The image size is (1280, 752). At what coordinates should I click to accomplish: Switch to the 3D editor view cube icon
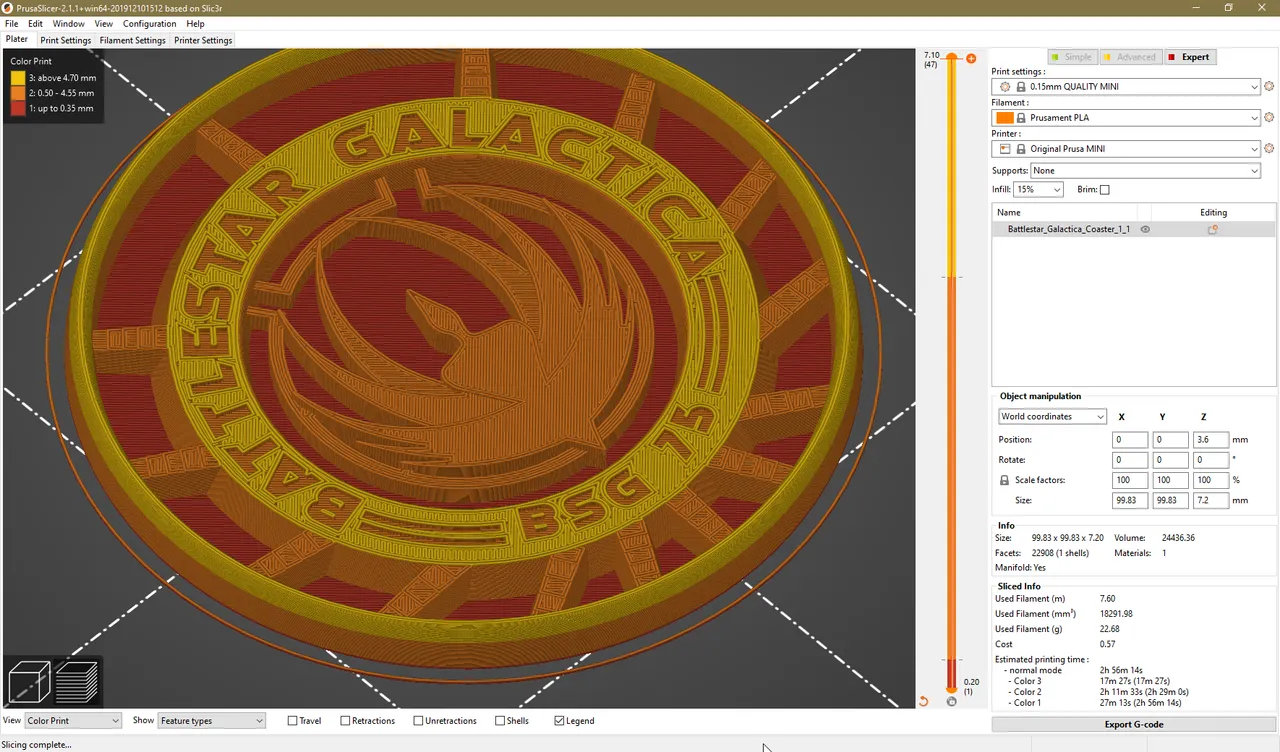pos(28,683)
